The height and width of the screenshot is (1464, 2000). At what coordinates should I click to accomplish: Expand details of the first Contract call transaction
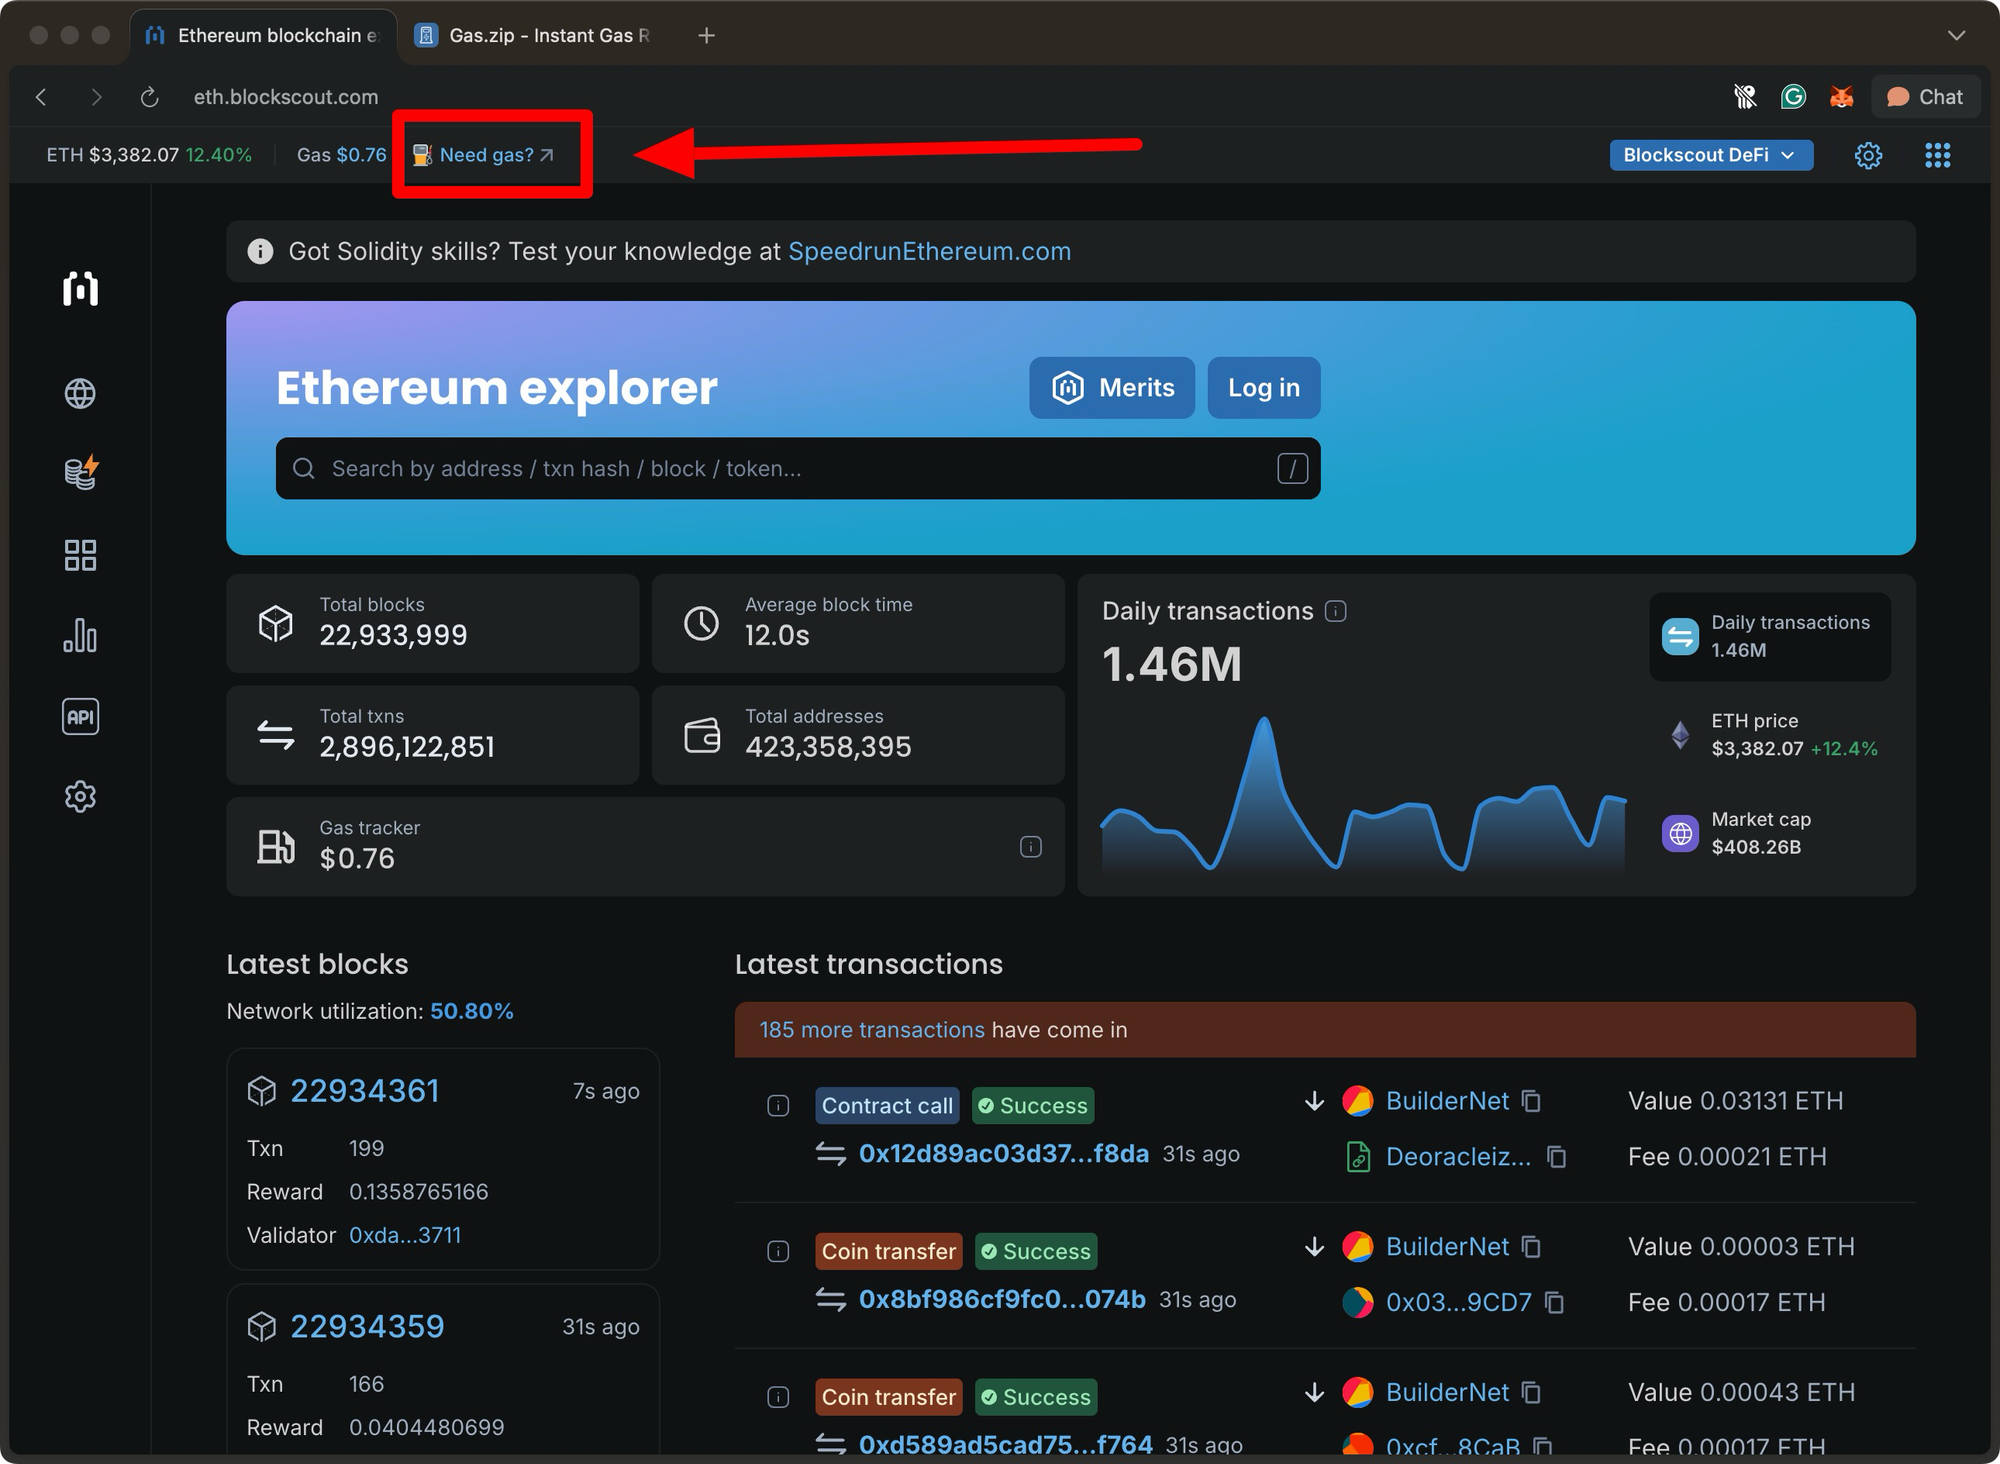point(778,1105)
